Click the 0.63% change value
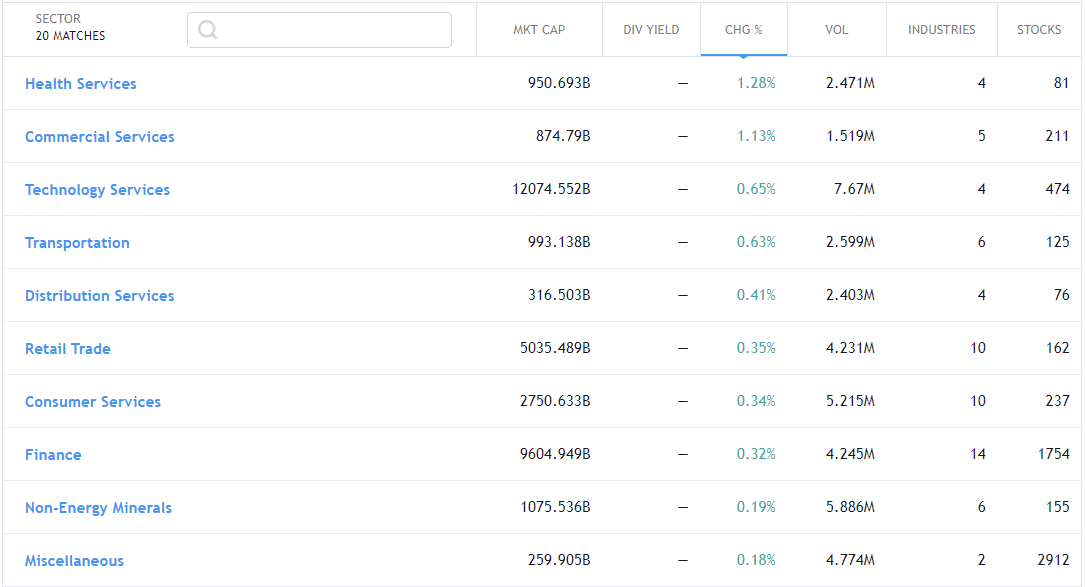The width and height of the screenshot is (1085, 587). click(756, 242)
